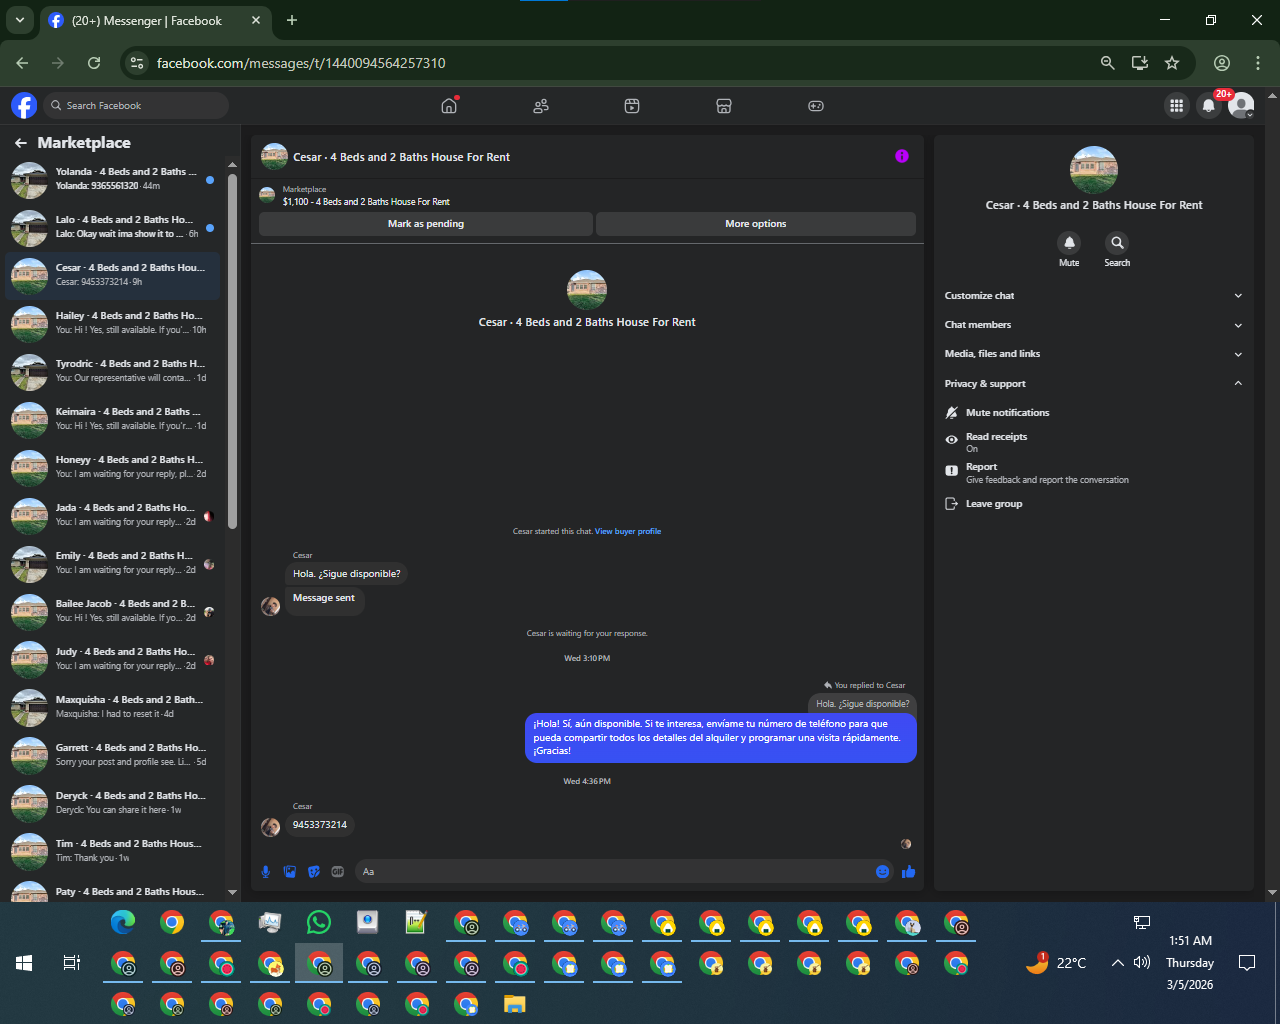Viewport: 1280px width, 1024px height.
Task: Click chat list scrollbar thumb
Action: pyautogui.click(x=233, y=350)
